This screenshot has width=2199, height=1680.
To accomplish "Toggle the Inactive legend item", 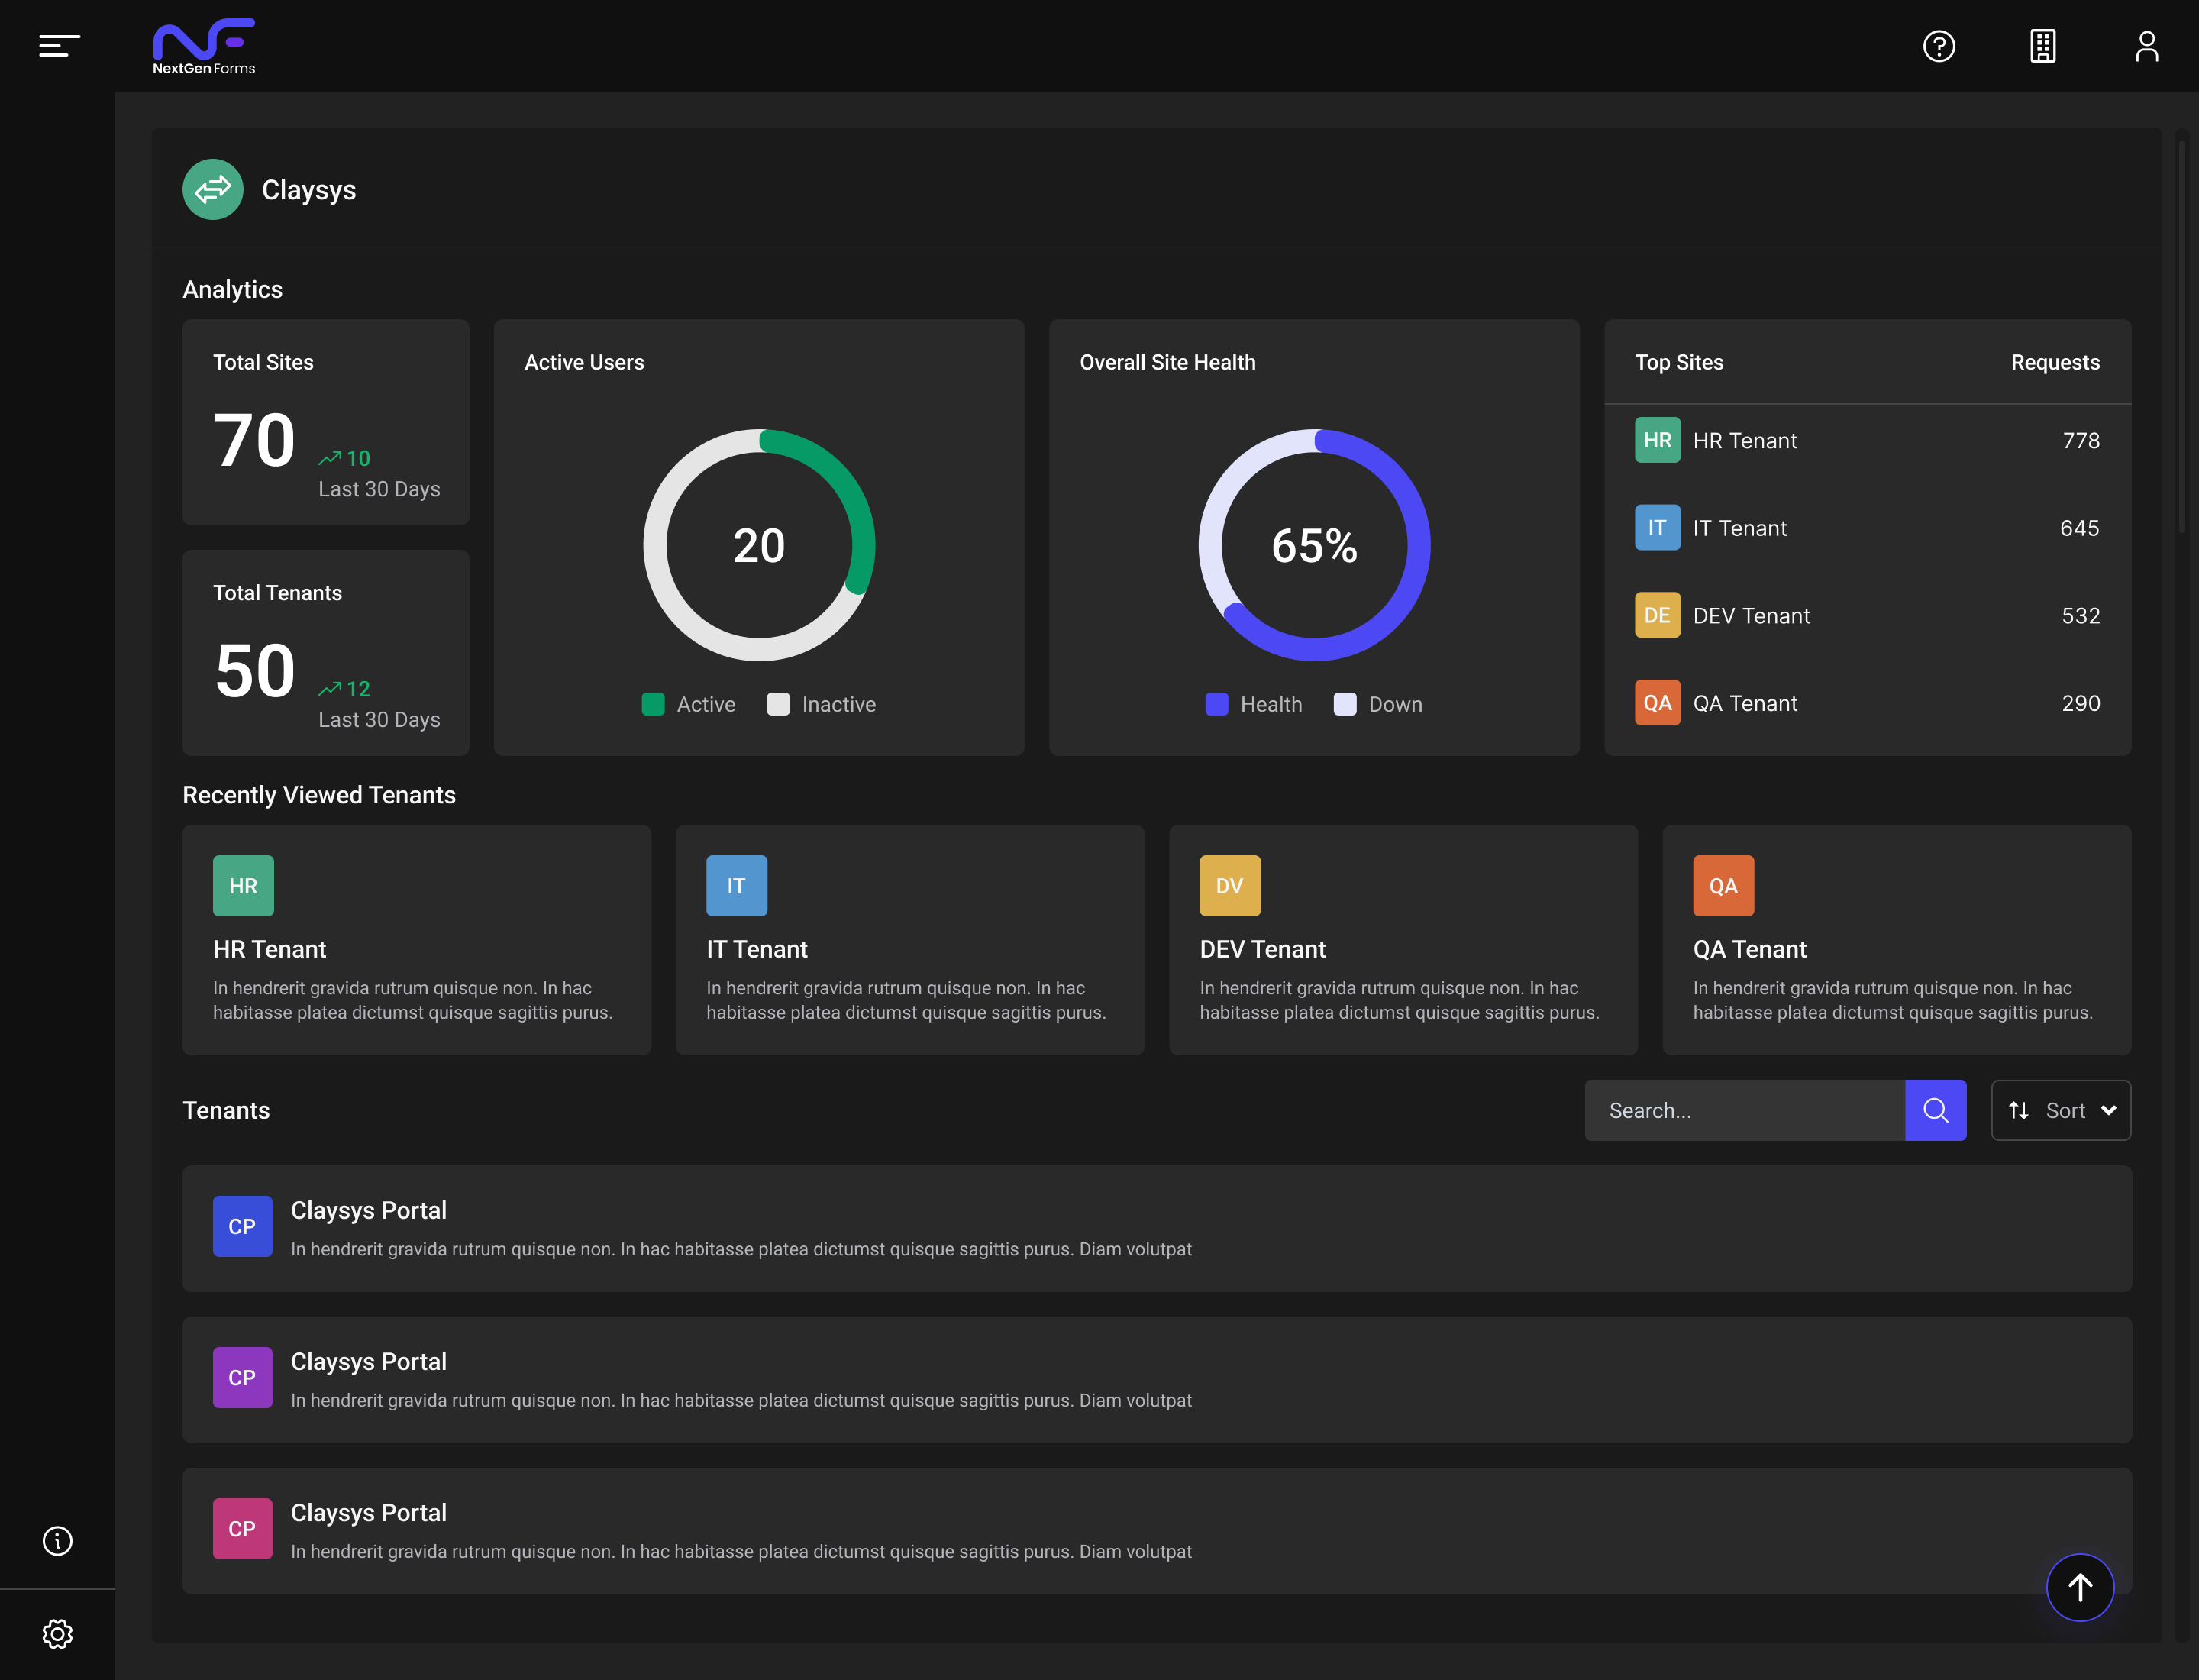I will pos(822,704).
